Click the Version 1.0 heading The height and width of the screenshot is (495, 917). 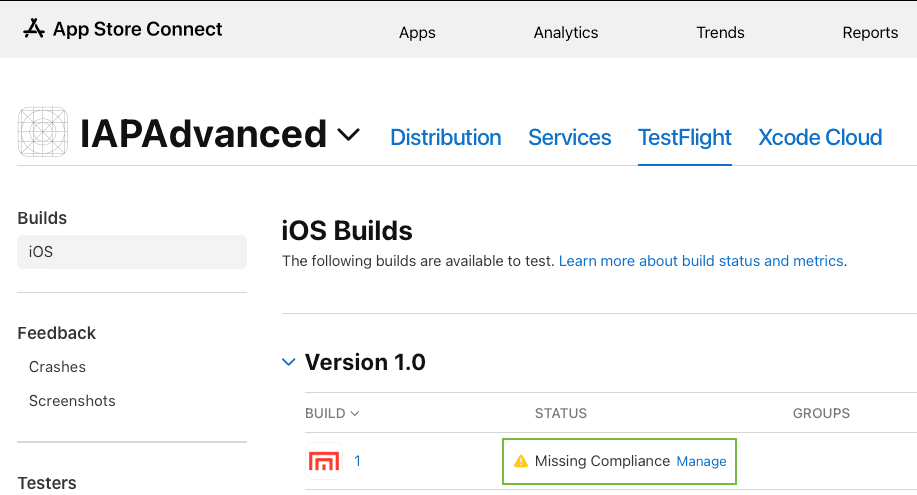click(x=365, y=362)
